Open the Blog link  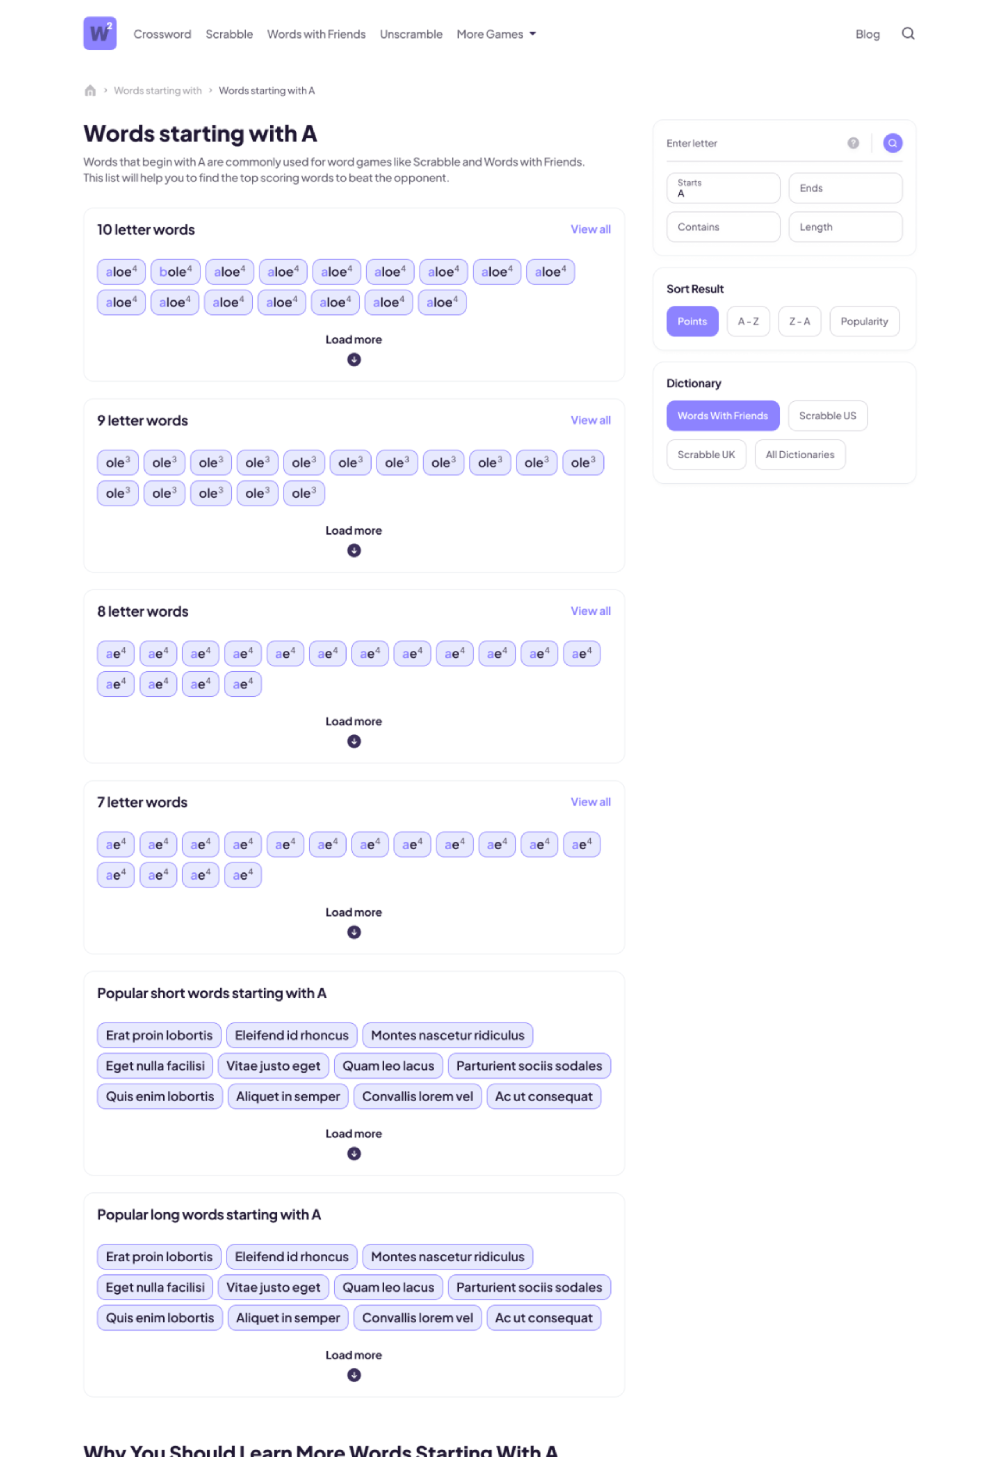pyautogui.click(x=867, y=34)
